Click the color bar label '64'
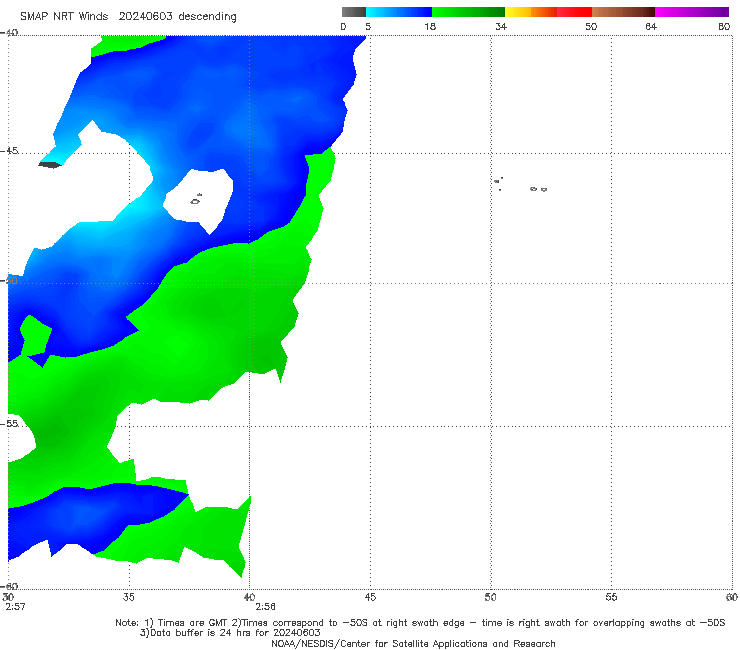This screenshot has height=650, width=740. point(651,26)
